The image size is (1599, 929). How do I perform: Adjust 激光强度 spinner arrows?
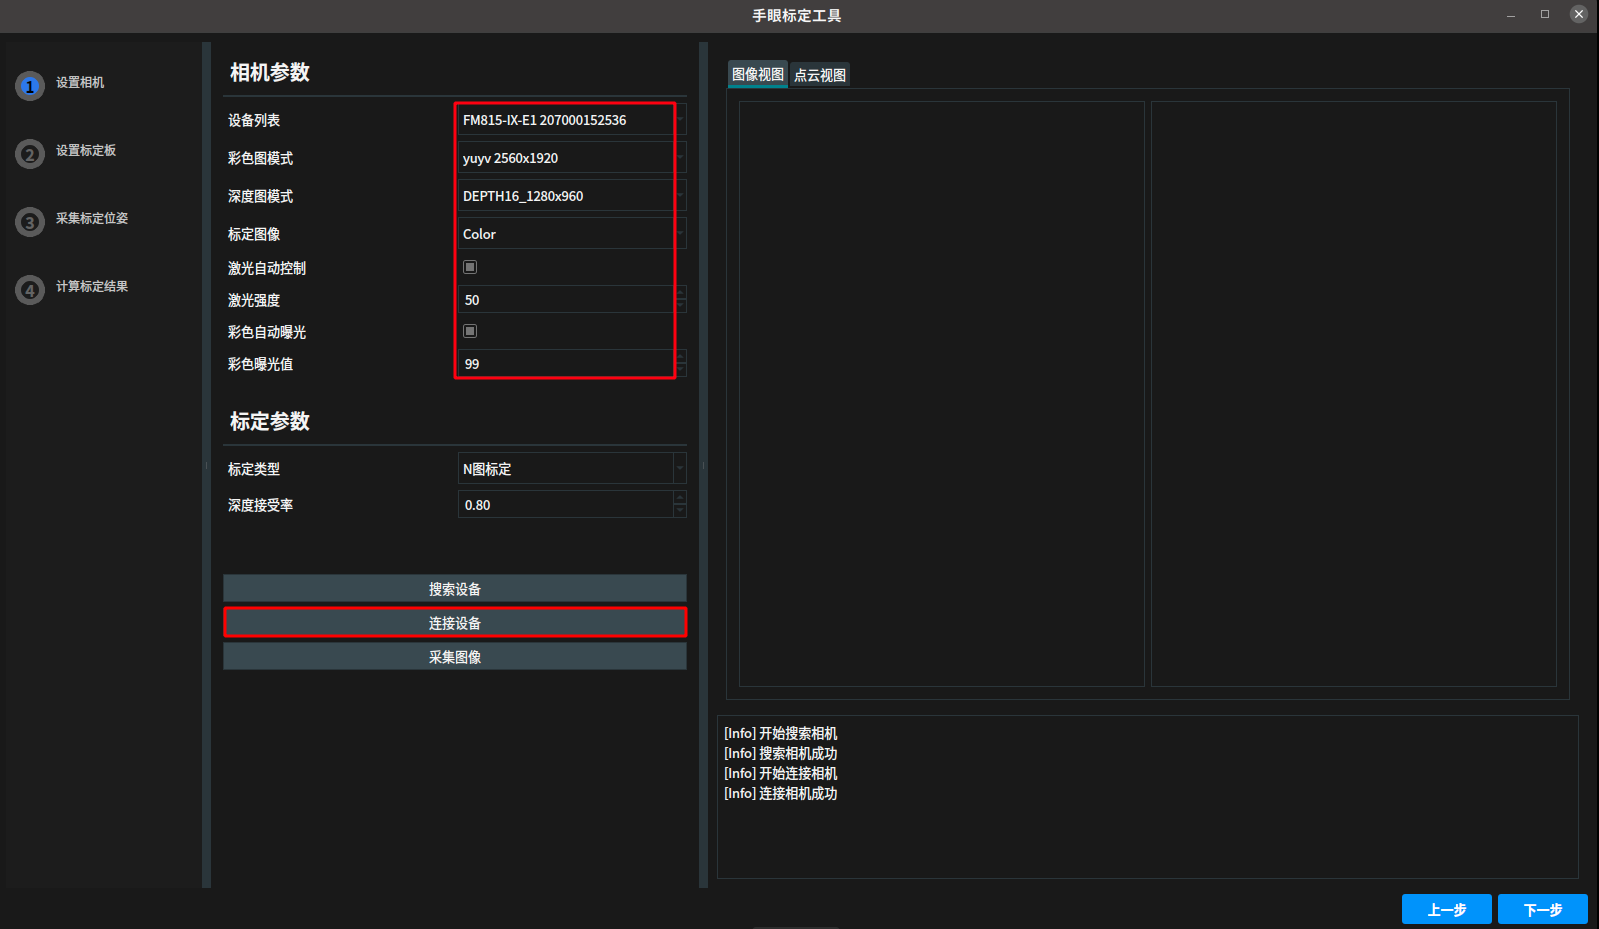(680, 300)
